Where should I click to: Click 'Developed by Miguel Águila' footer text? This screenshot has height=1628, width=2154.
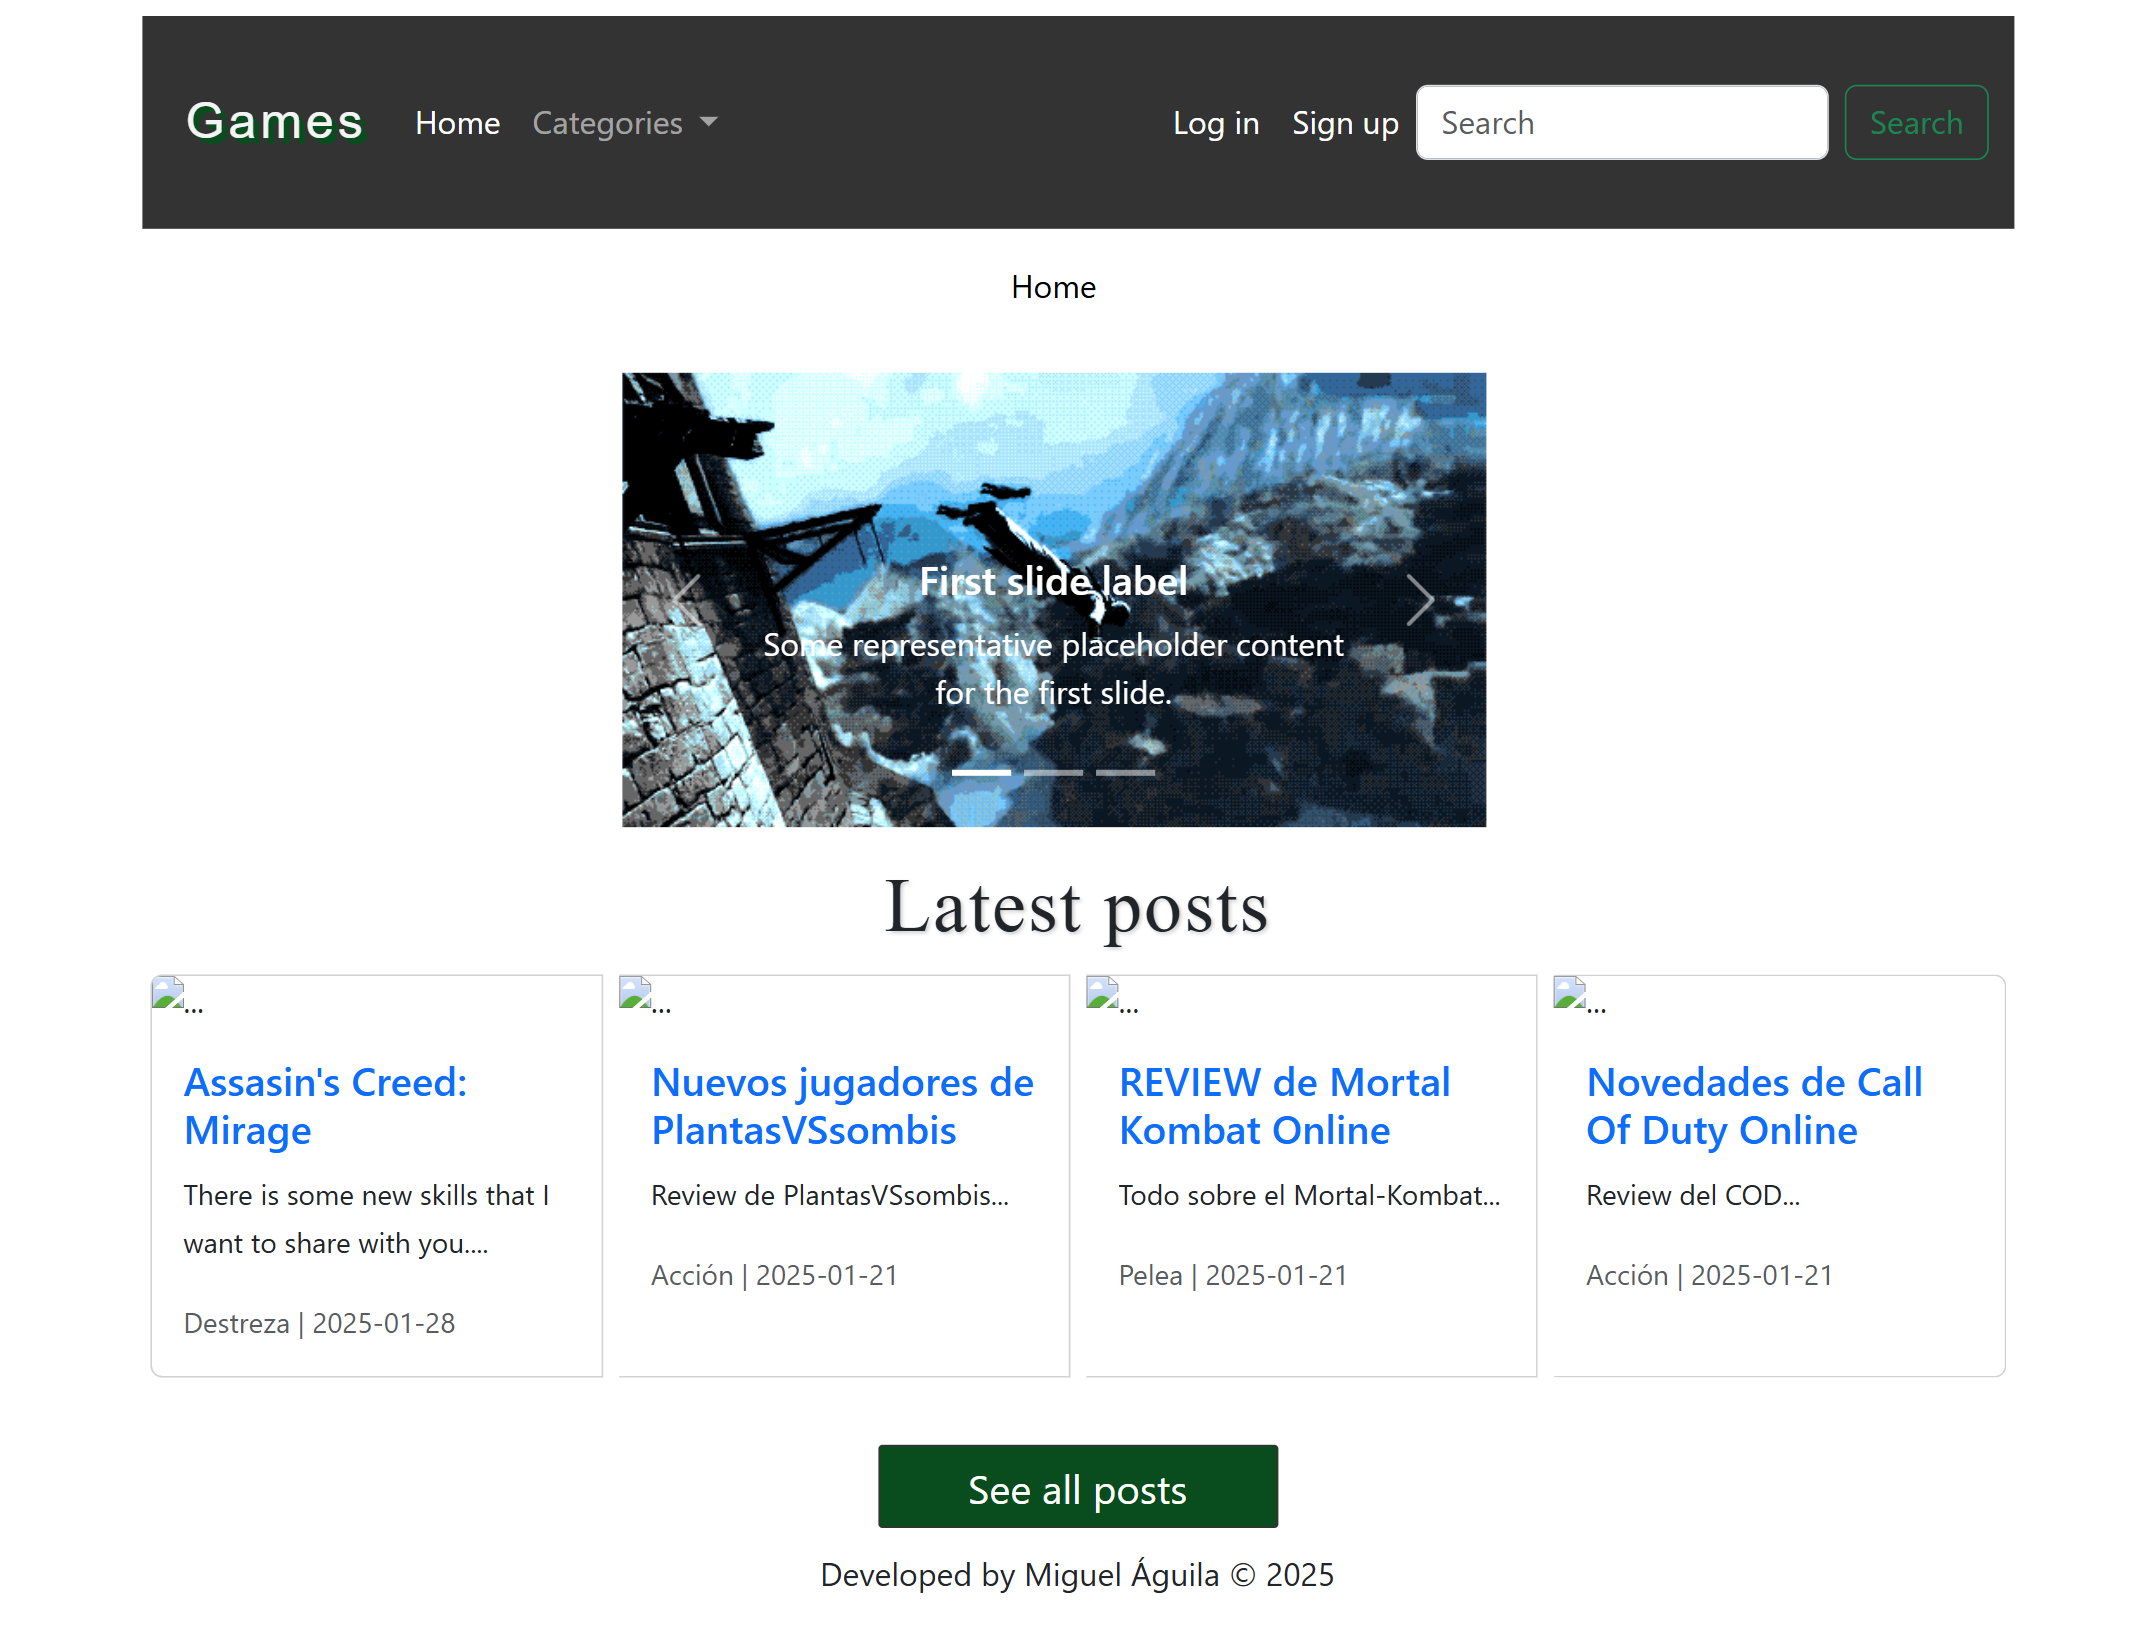click(1077, 1575)
